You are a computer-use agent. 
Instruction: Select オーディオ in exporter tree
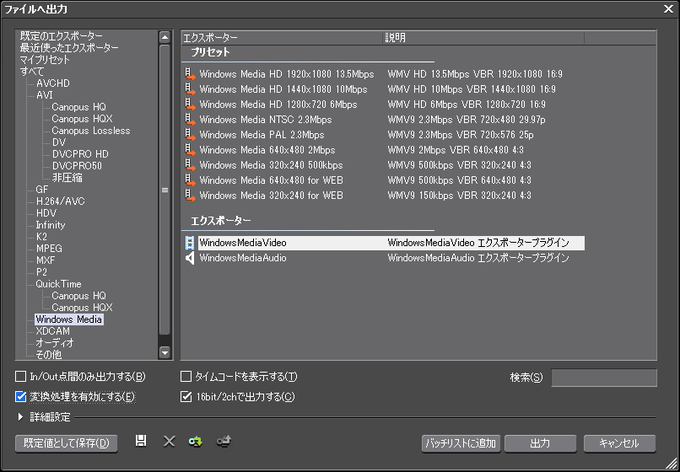[55, 343]
